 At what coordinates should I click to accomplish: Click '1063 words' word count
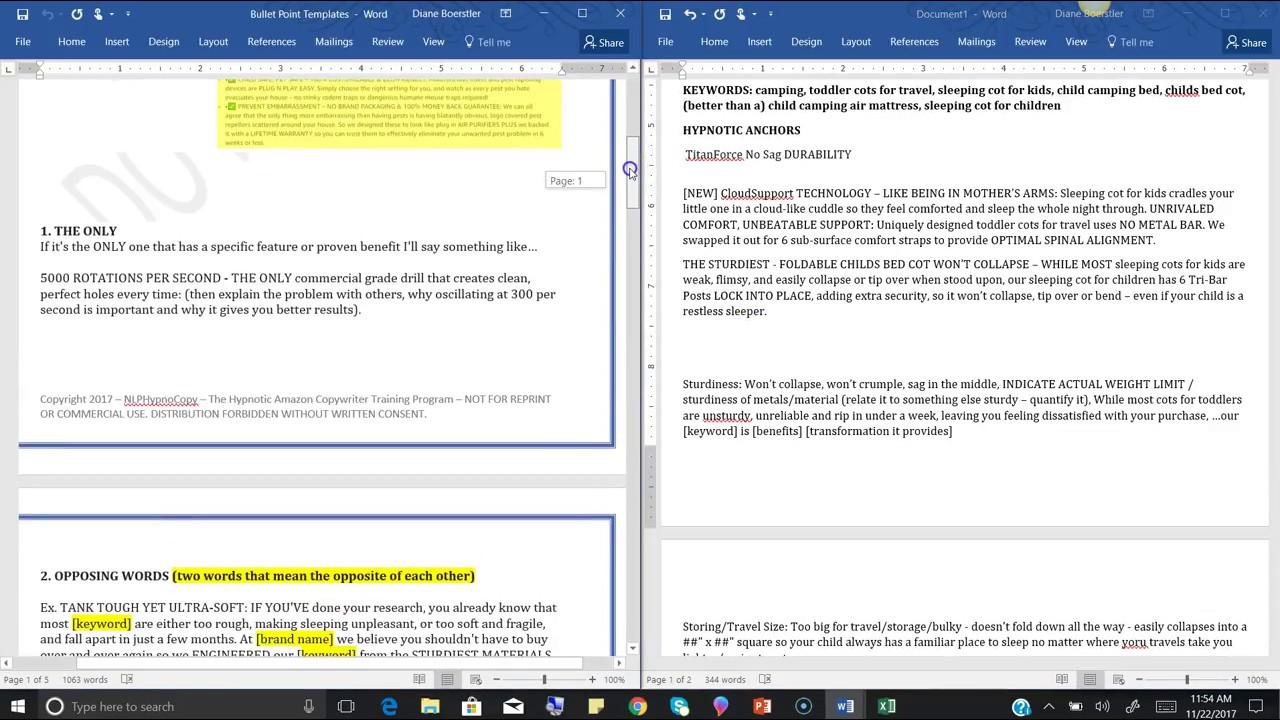pyautogui.click(x=85, y=680)
